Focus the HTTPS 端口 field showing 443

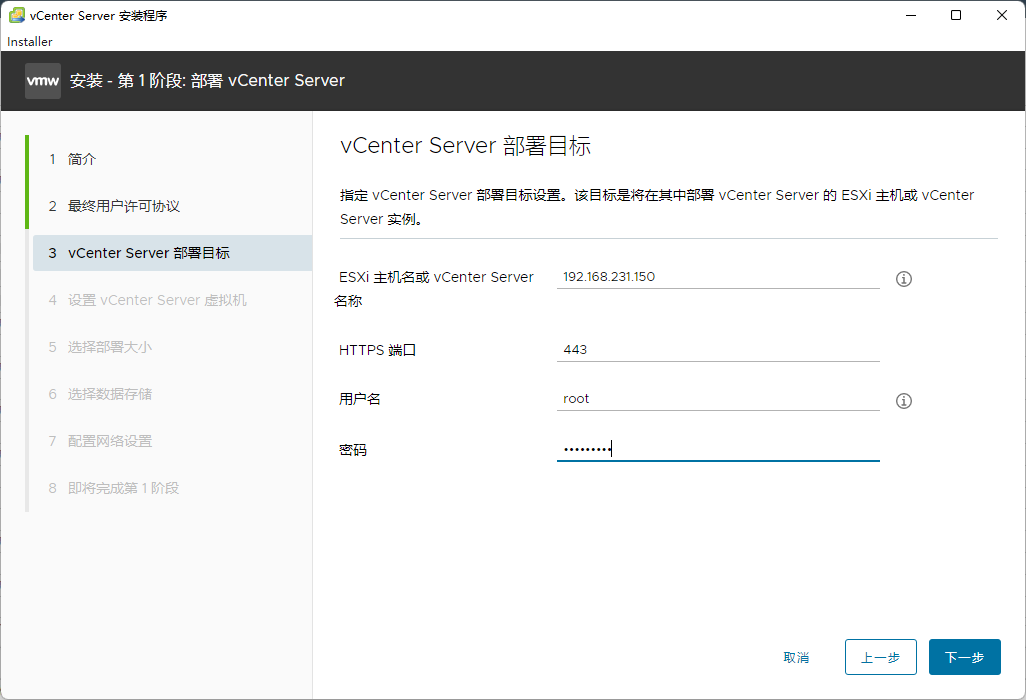tap(718, 350)
